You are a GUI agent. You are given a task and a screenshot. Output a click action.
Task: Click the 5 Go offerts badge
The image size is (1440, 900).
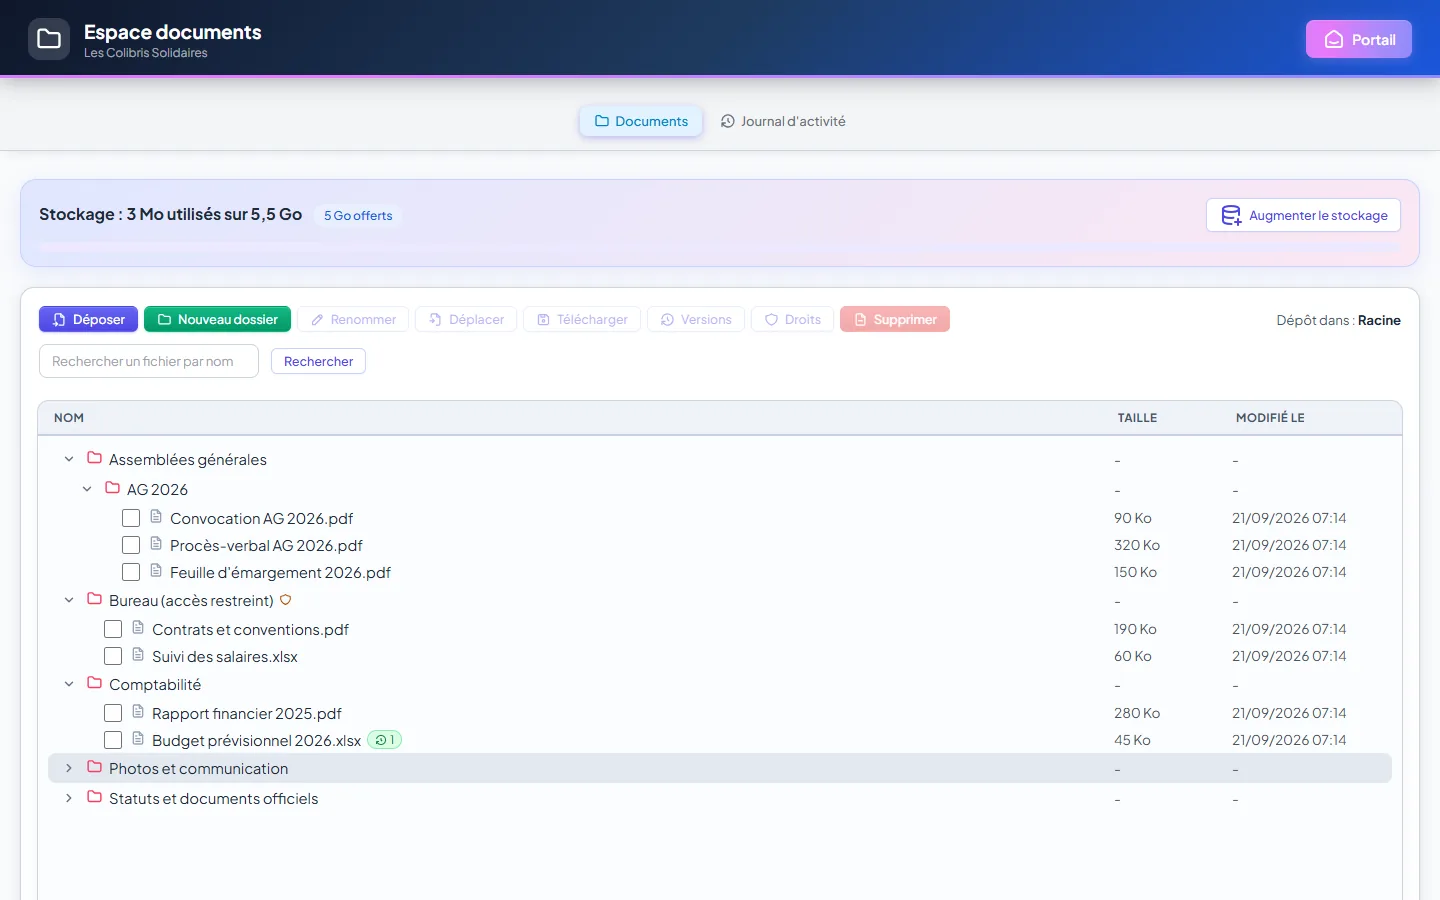click(x=358, y=215)
